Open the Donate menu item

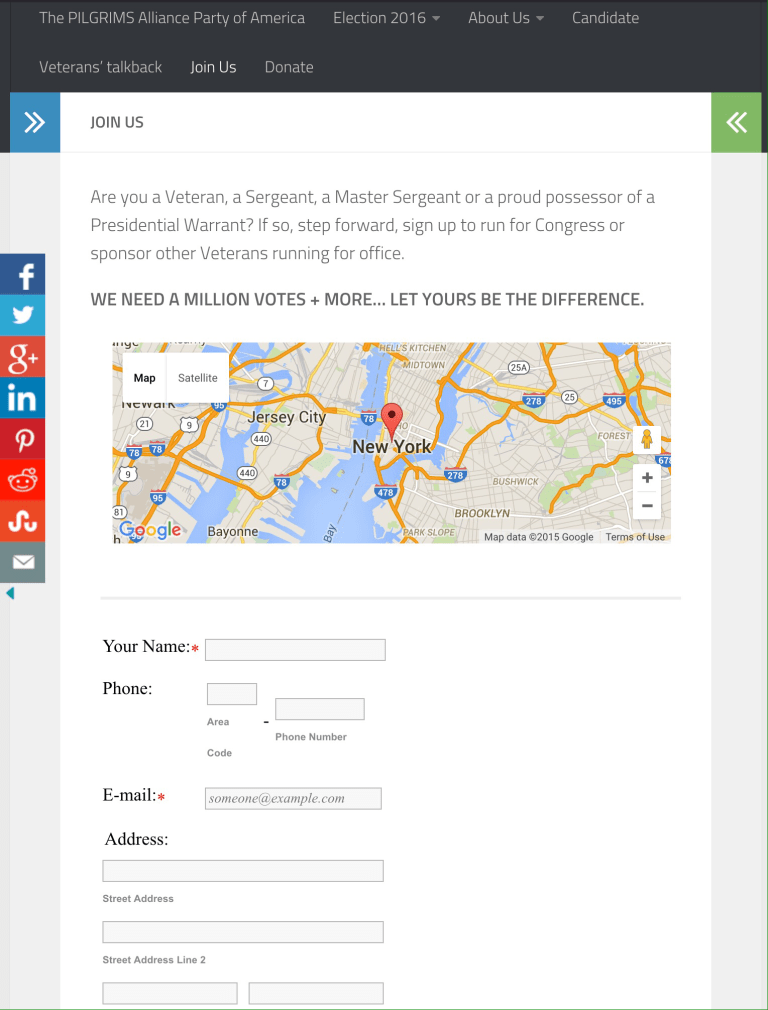pos(289,67)
